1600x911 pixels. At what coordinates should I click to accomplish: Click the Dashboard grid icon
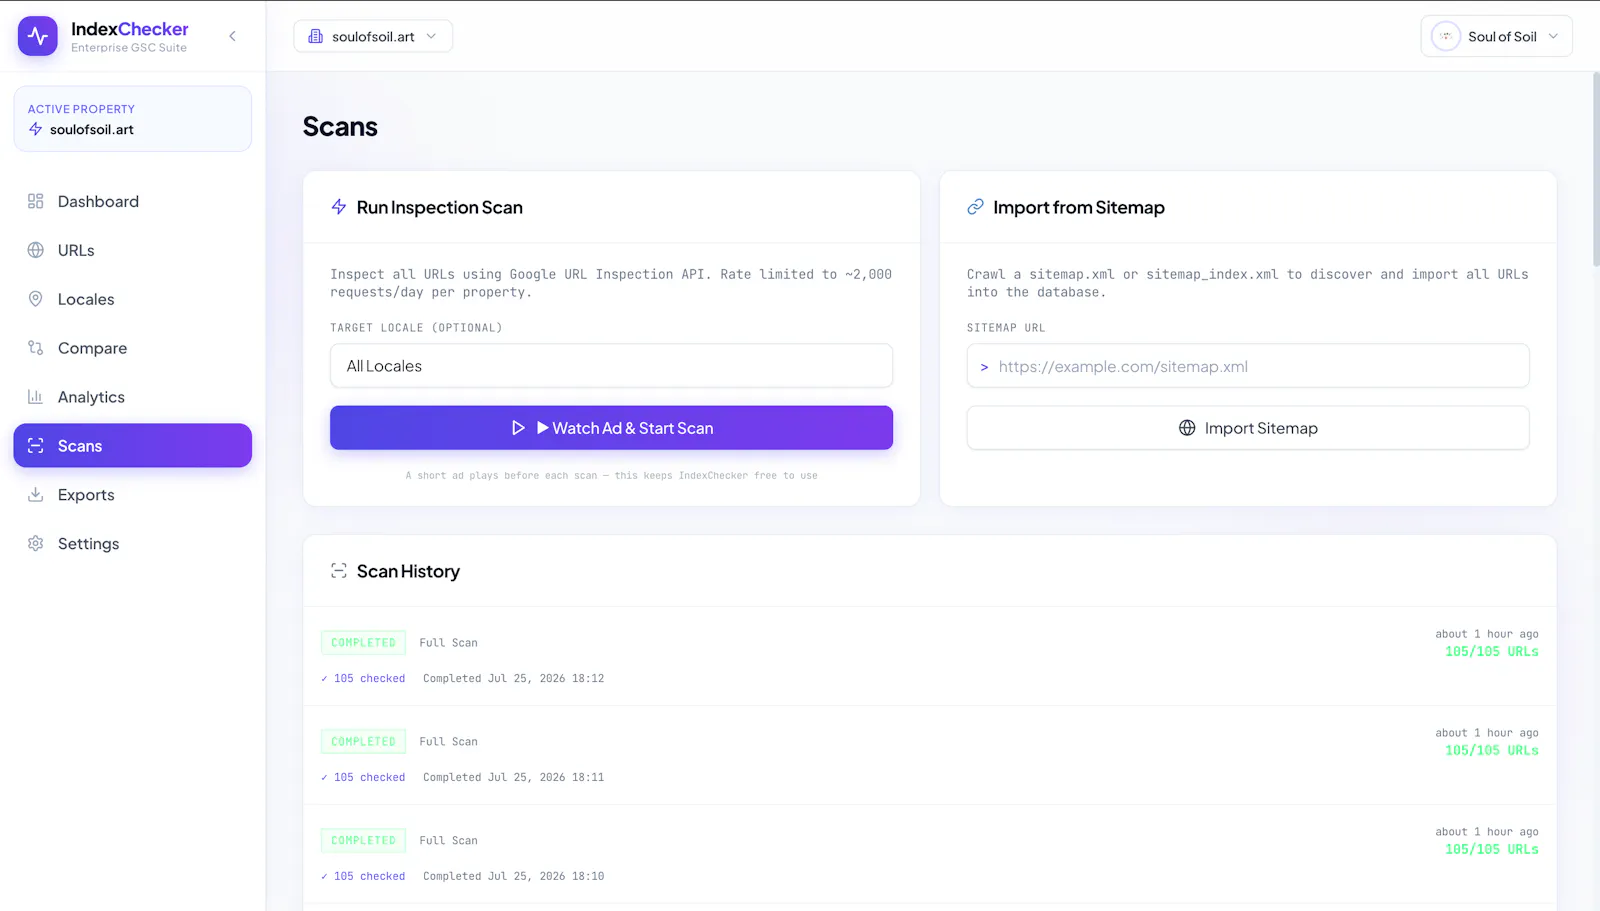coord(36,201)
